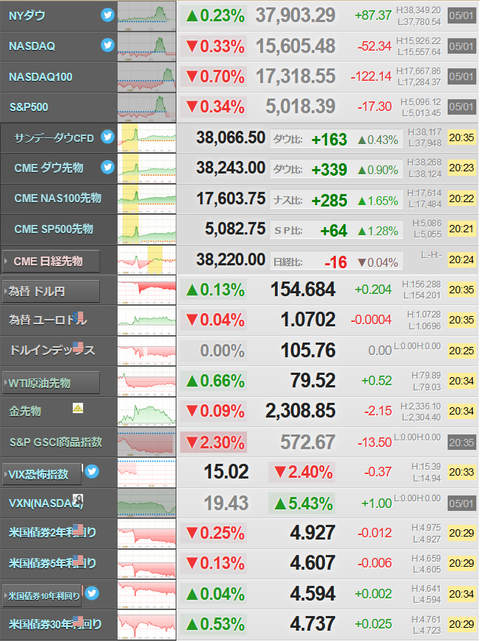Image resolution: width=480 pixels, height=641 pixels.
Task: Expand the VIX恐怖指数 button
Action: pyautogui.click(x=42, y=474)
